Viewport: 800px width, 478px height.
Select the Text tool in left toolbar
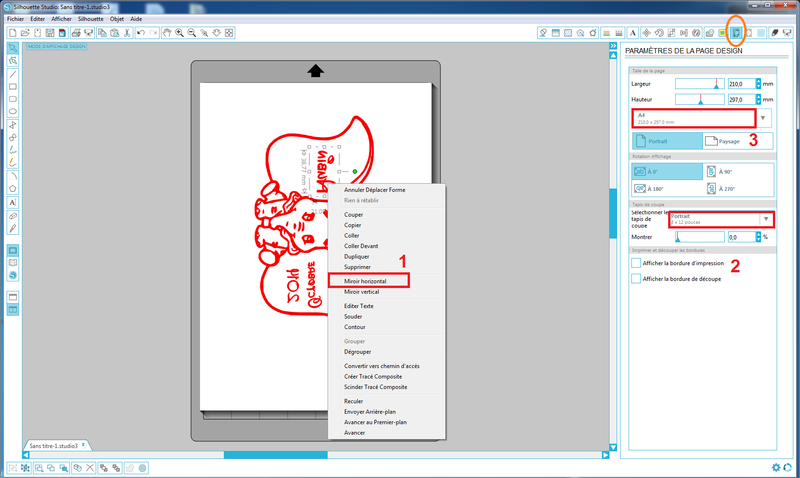point(13,203)
